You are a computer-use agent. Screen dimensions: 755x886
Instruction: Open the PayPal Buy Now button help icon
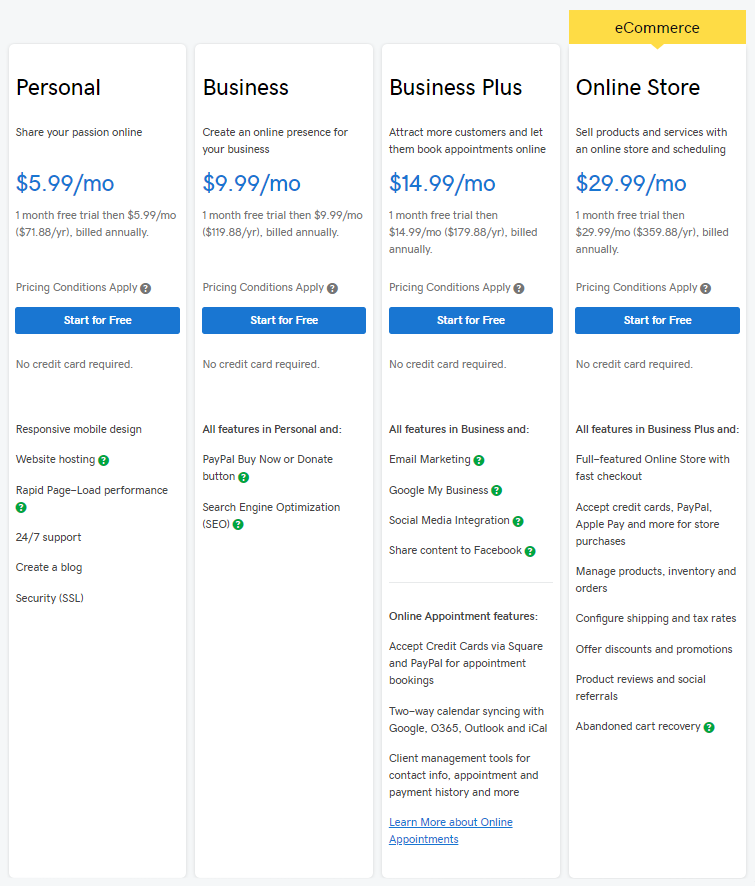[243, 478]
